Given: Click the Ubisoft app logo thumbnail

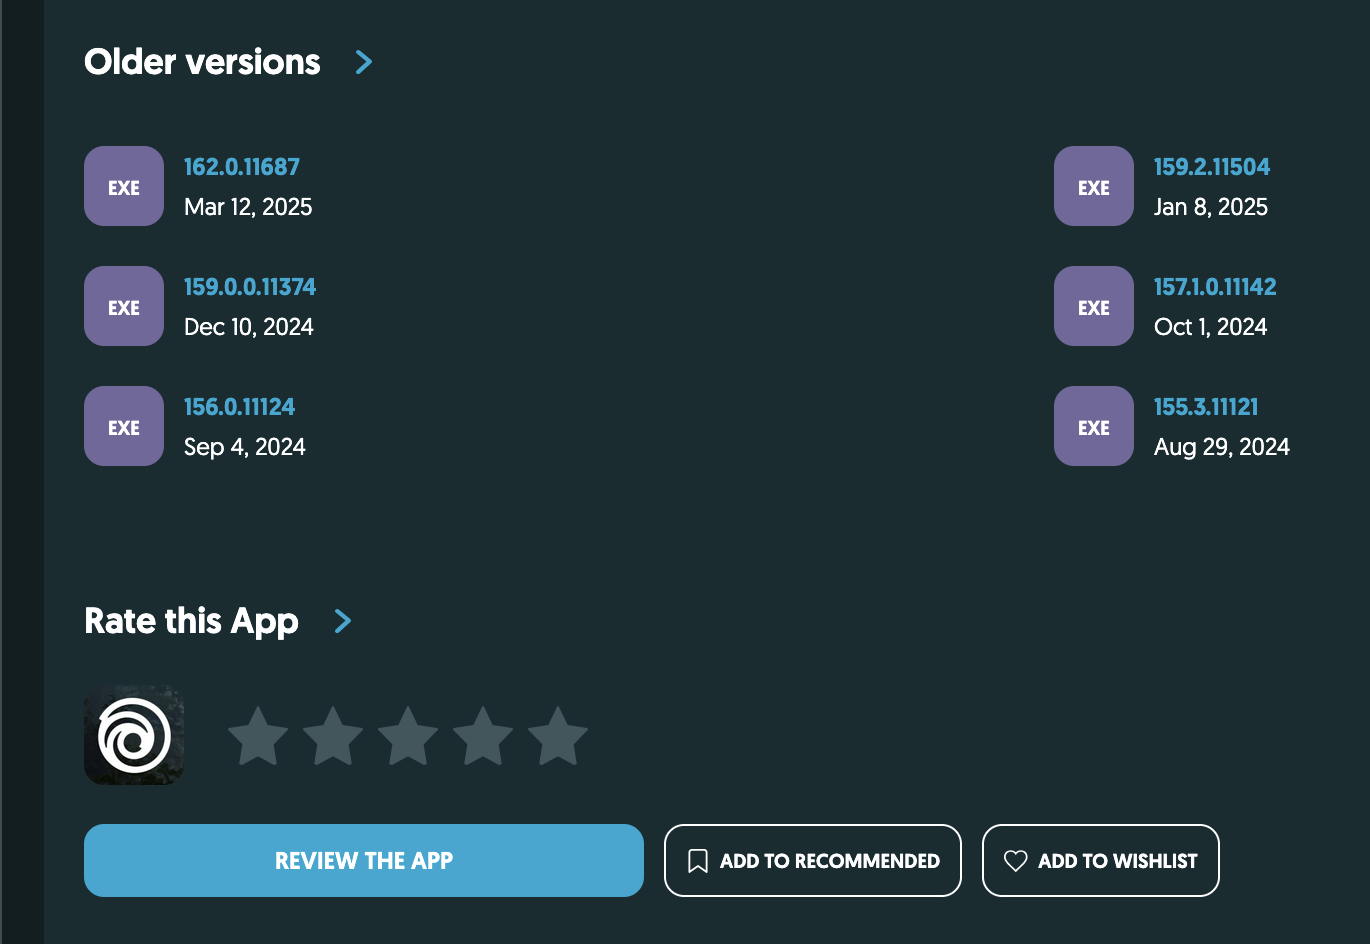Looking at the screenshot, I should [x=134, y=735].
